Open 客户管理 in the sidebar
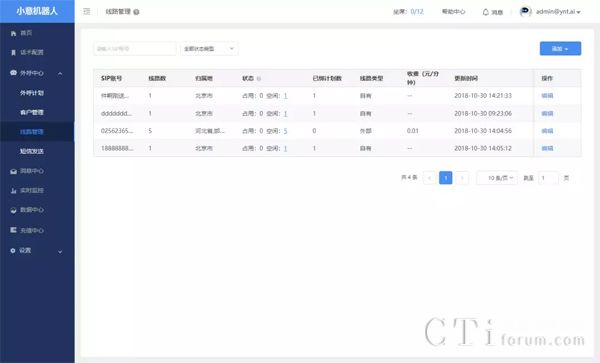The image size is (600, 363). [x=32, y=112]
